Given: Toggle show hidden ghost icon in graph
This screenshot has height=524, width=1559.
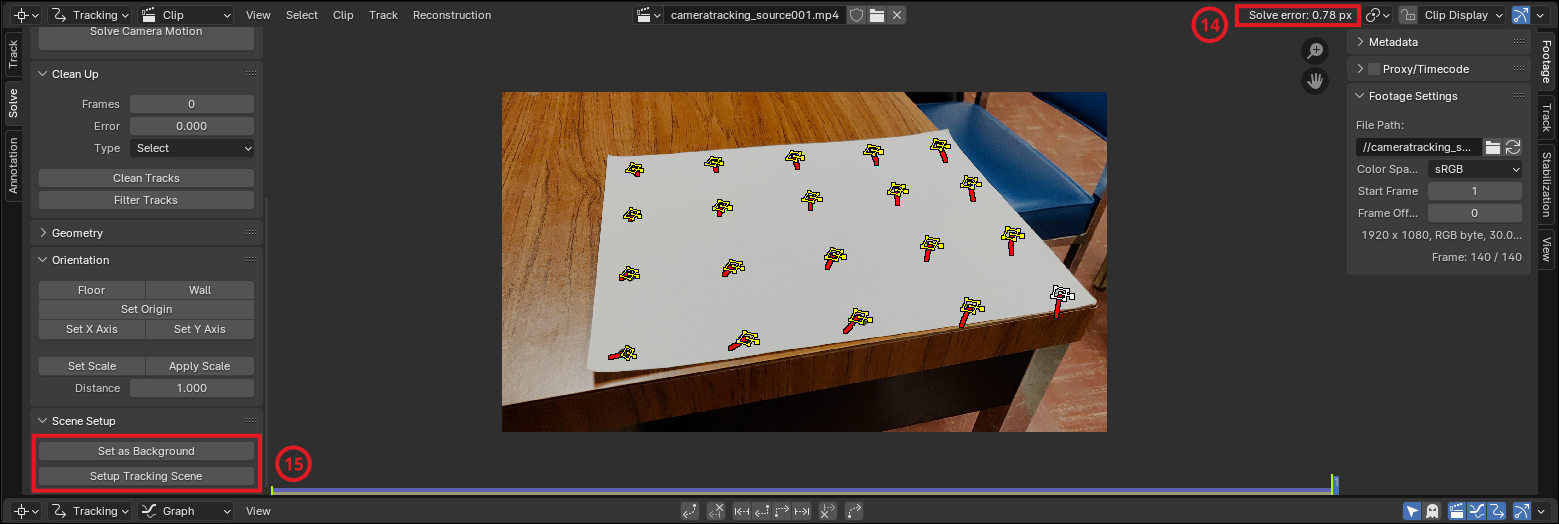Looking at the screenshot, I should coord(1431,511).
